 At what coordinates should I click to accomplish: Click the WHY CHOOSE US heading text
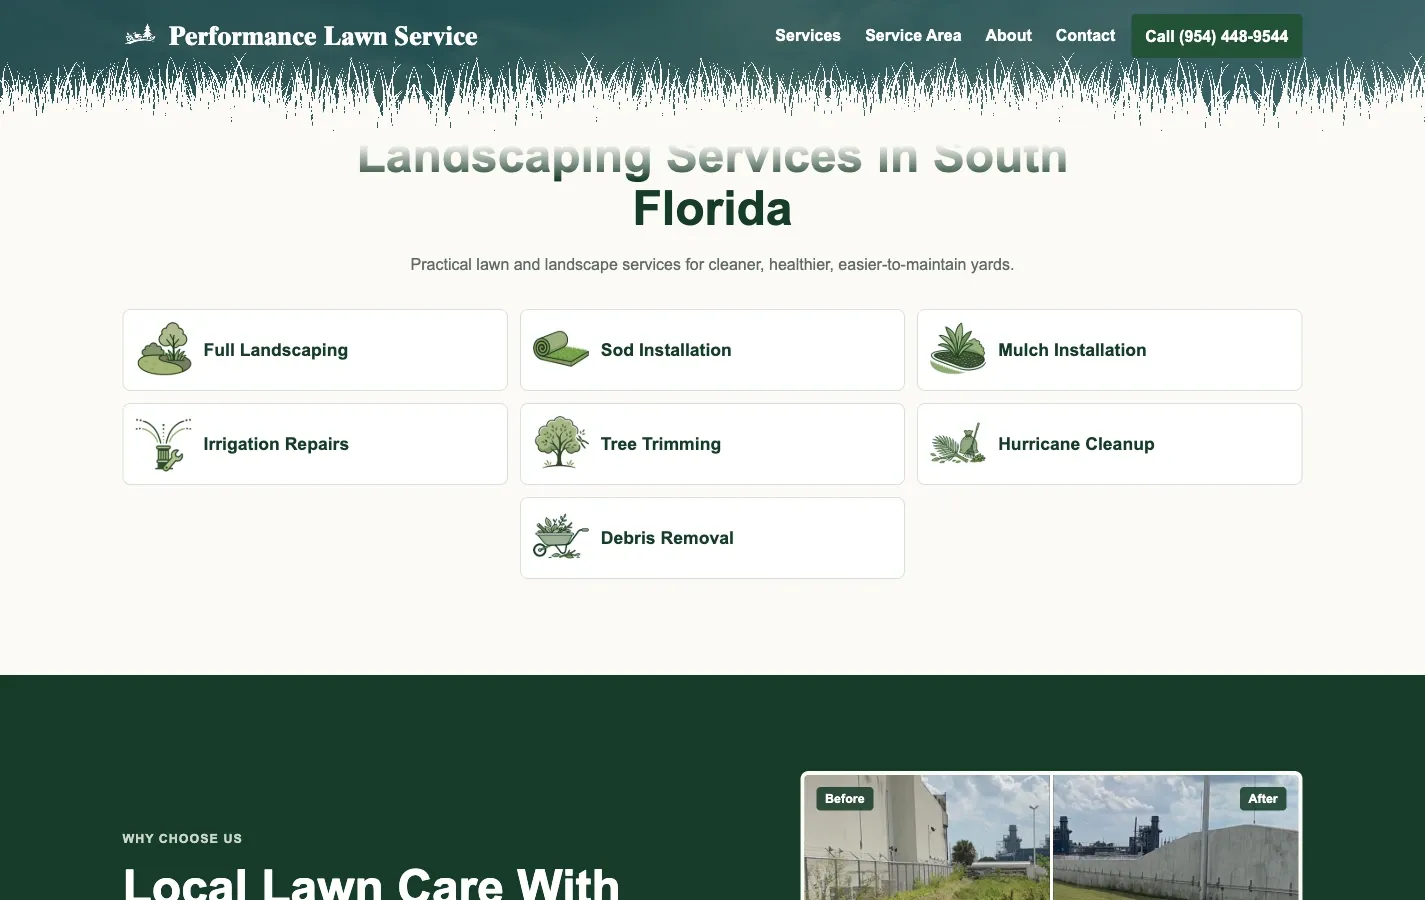(182, 839)
